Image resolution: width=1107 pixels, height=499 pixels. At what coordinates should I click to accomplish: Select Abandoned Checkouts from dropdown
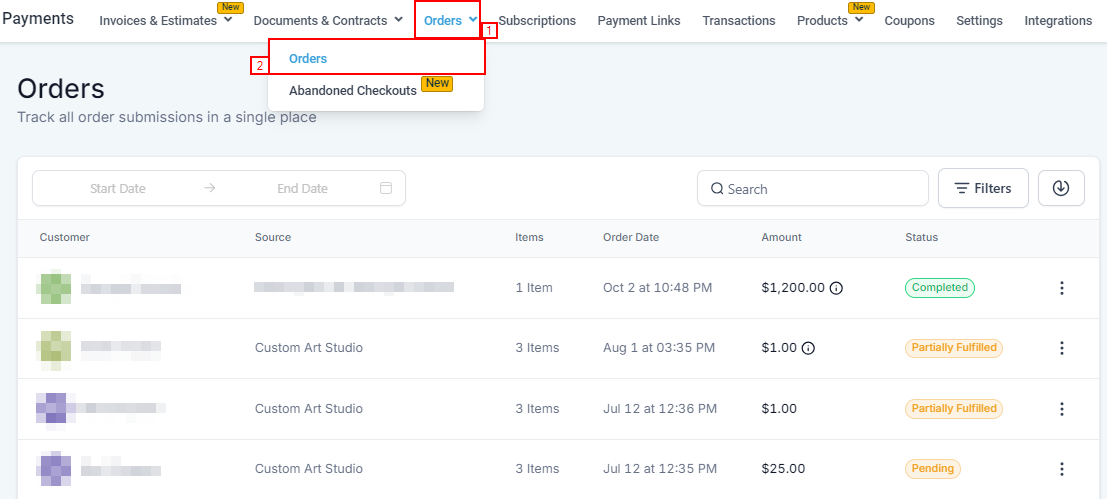pos(353,91)
